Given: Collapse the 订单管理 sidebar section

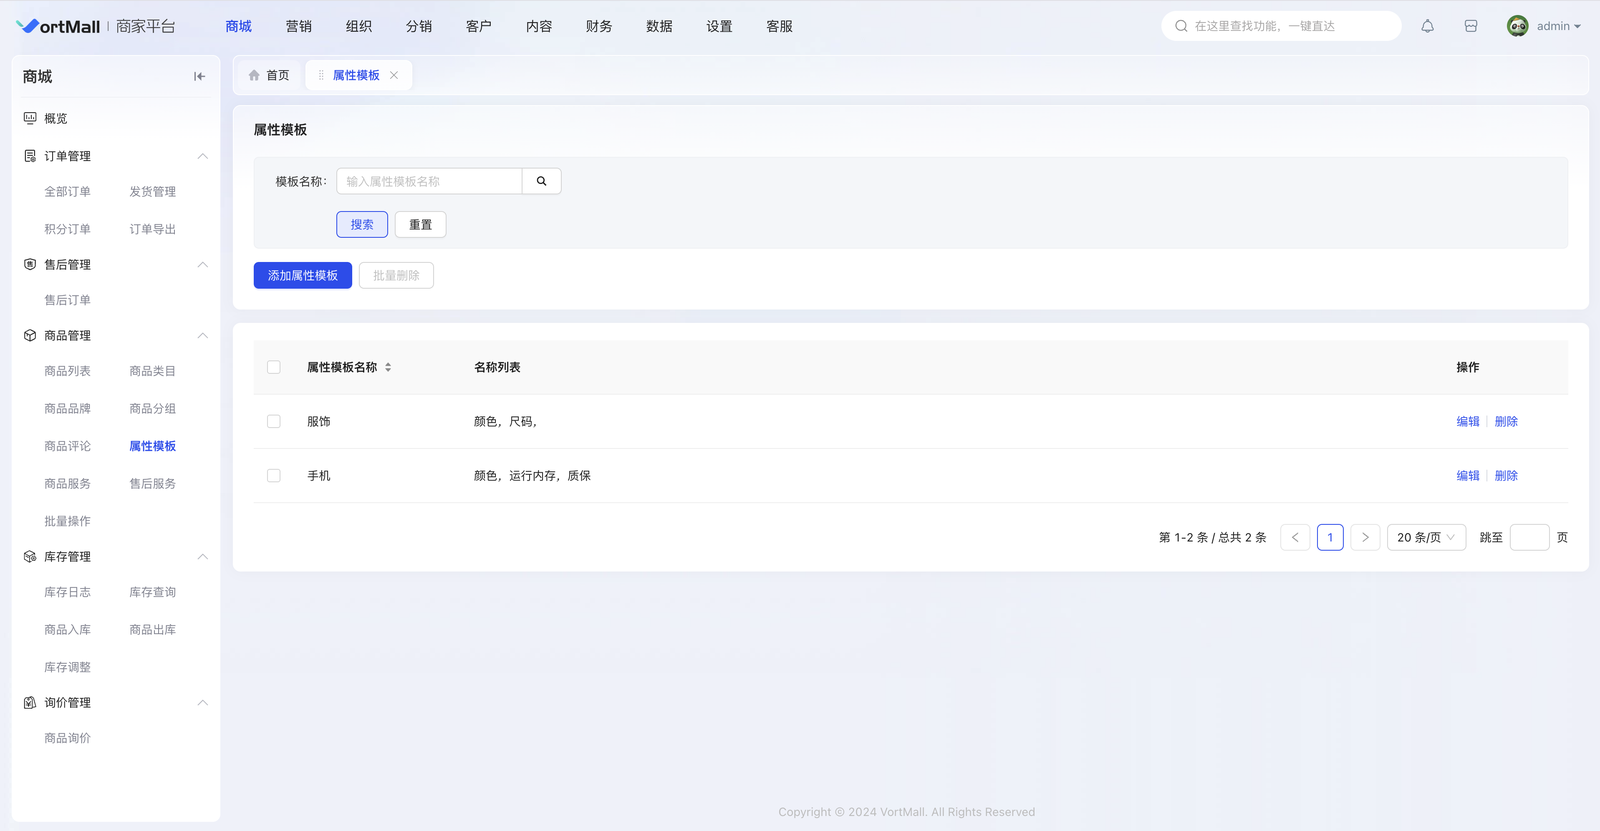Looking at the screenshot, I should 202,156.
